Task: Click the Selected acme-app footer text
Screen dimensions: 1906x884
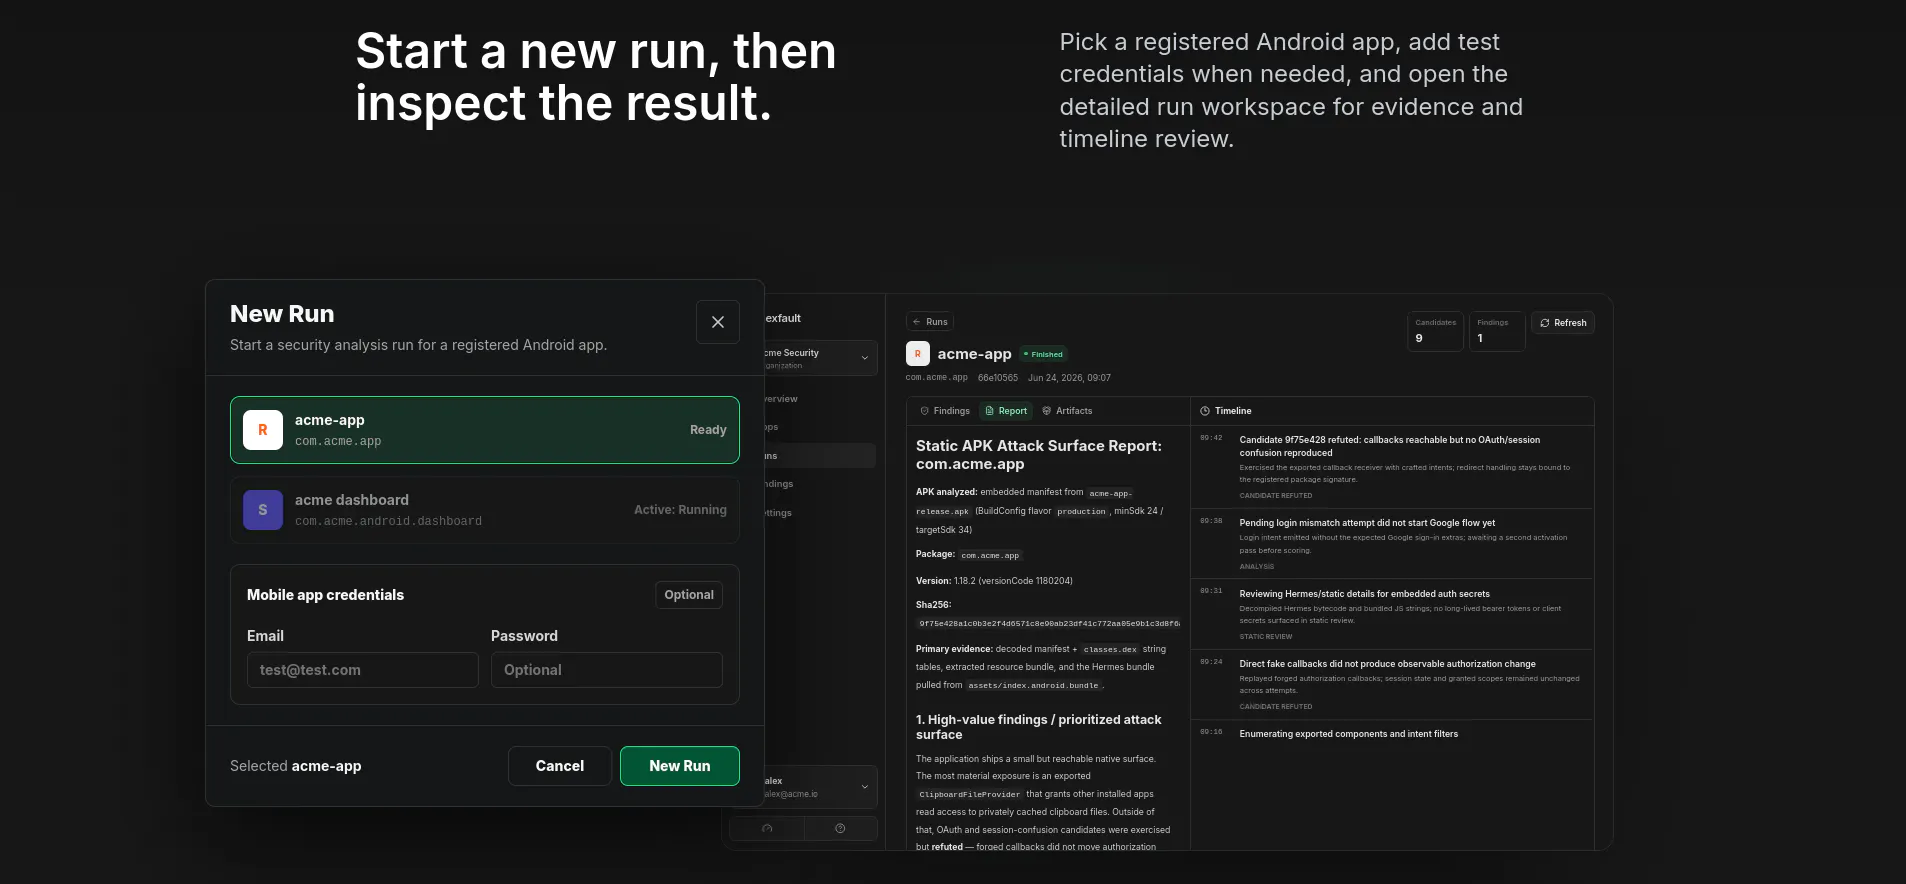Action: [296, 766]
